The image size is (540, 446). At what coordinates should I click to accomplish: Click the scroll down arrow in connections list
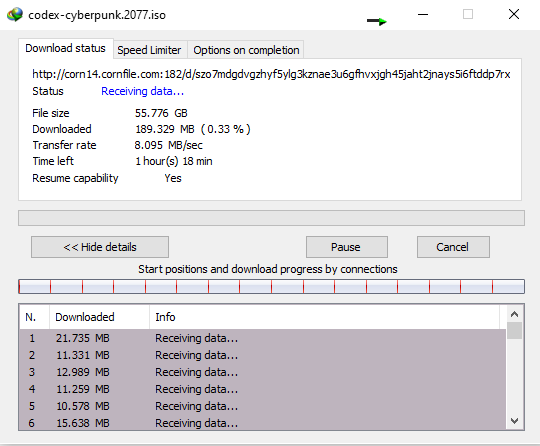[515, 421]
